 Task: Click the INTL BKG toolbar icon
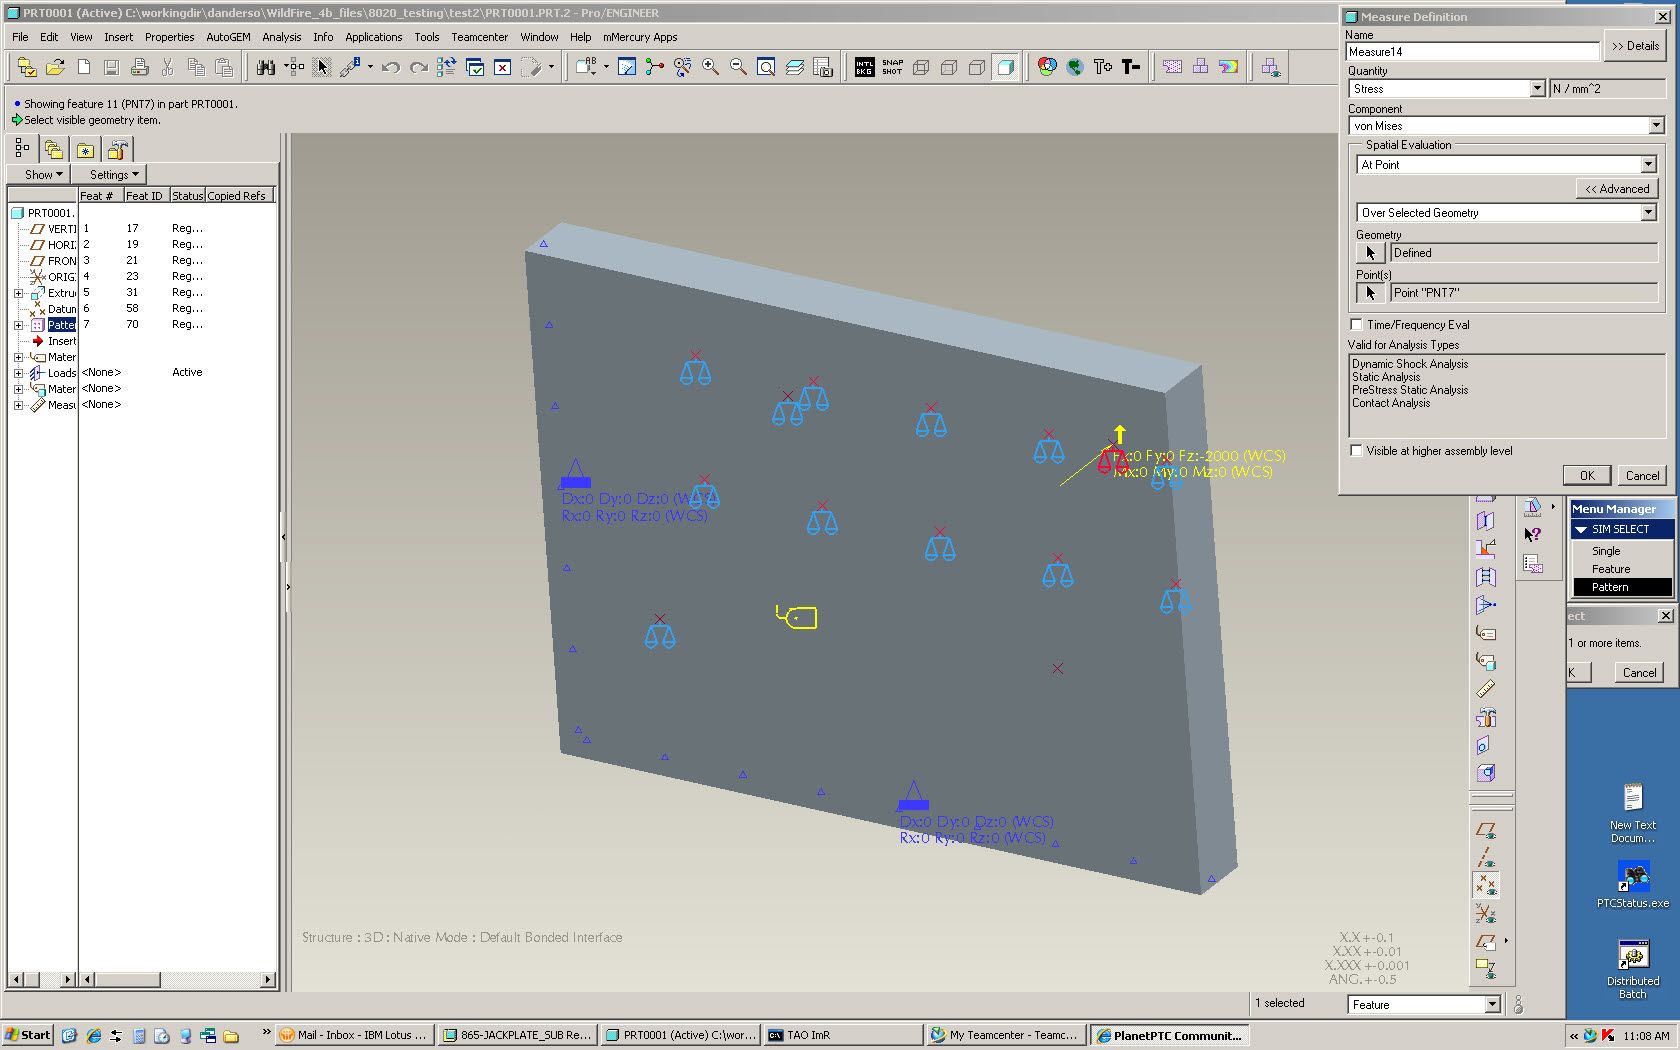pos(864,67)
